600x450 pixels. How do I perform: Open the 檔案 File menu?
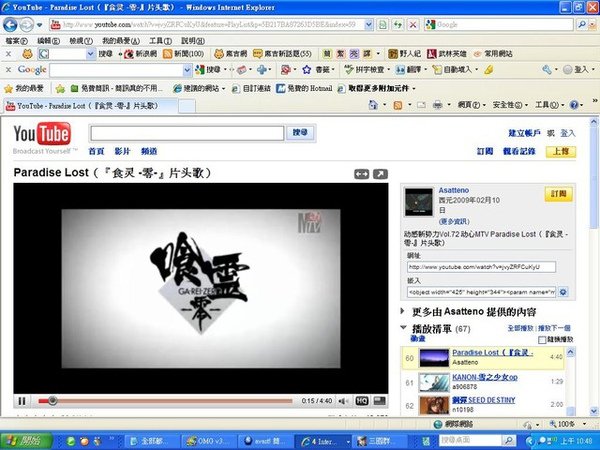click(16, 41)
